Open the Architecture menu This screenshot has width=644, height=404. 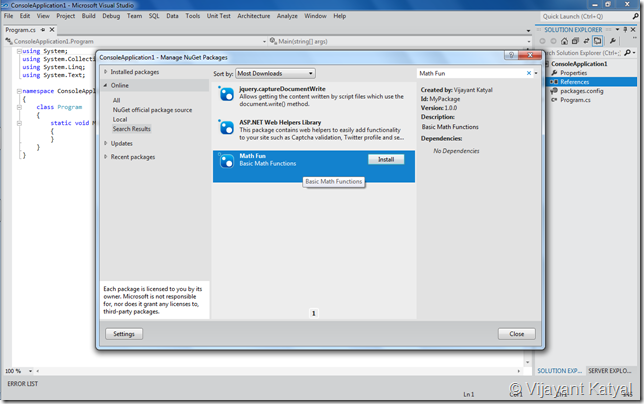click(x=253, y=16)
